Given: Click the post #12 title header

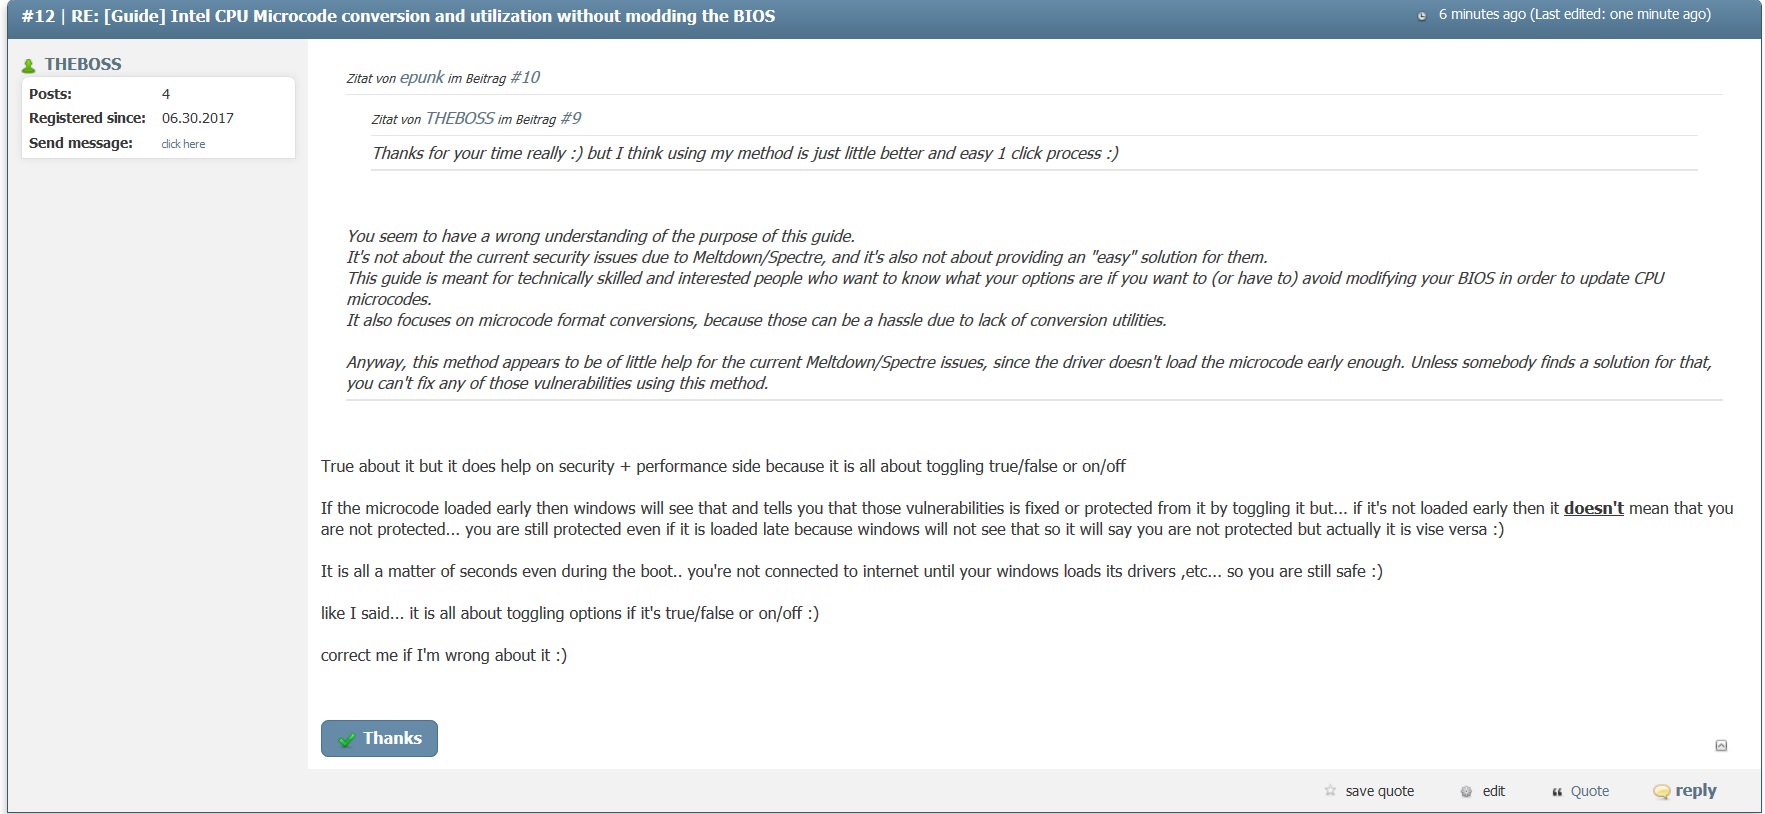Looking at the screenshot, I should [398, 16].
